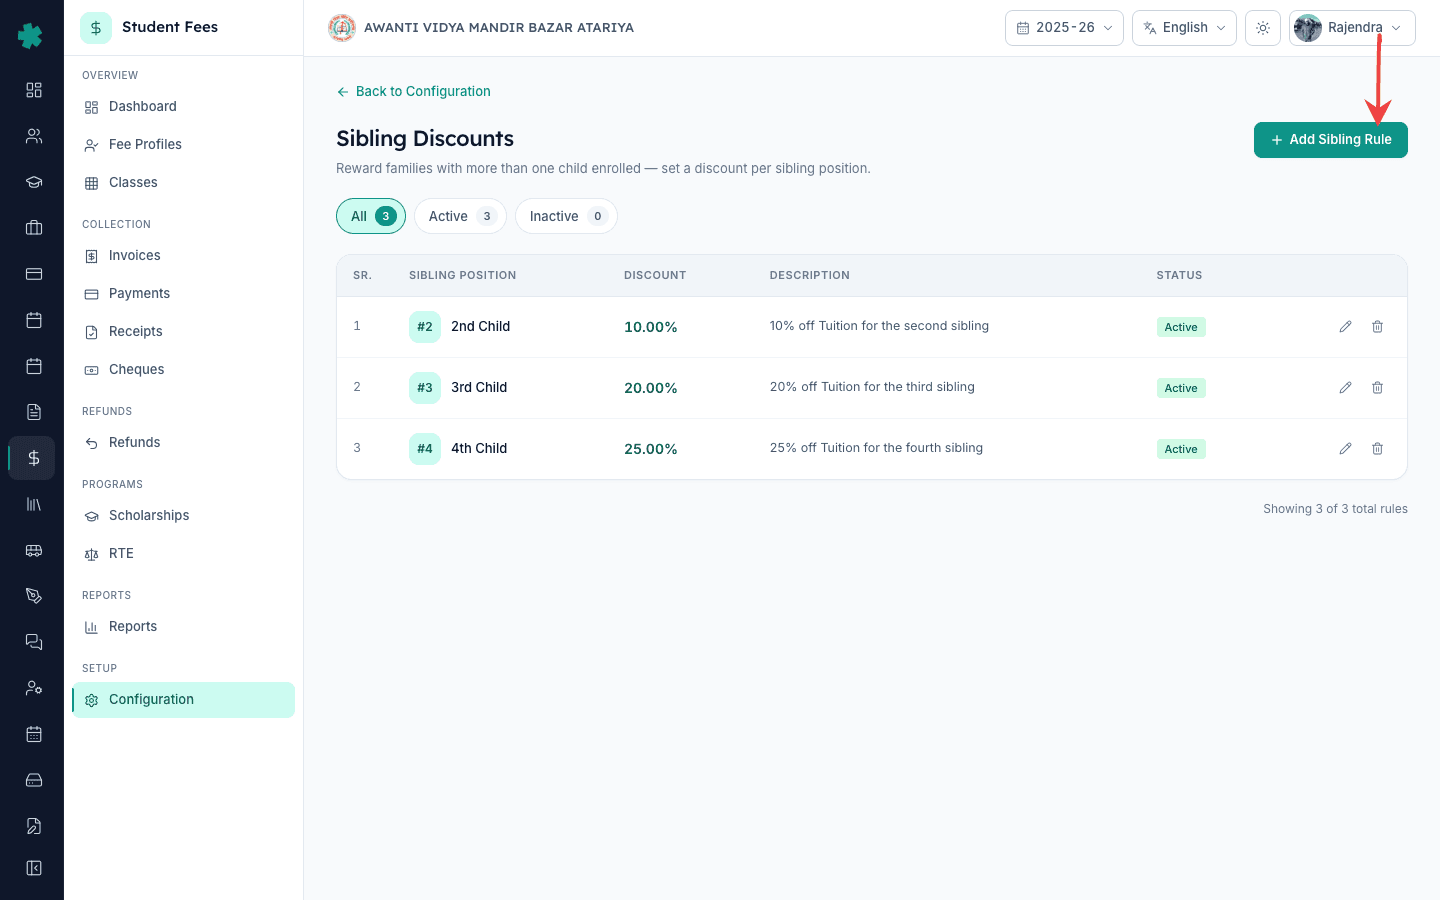Open the credit card icon in the icon rail

click(x=34, y=274)
